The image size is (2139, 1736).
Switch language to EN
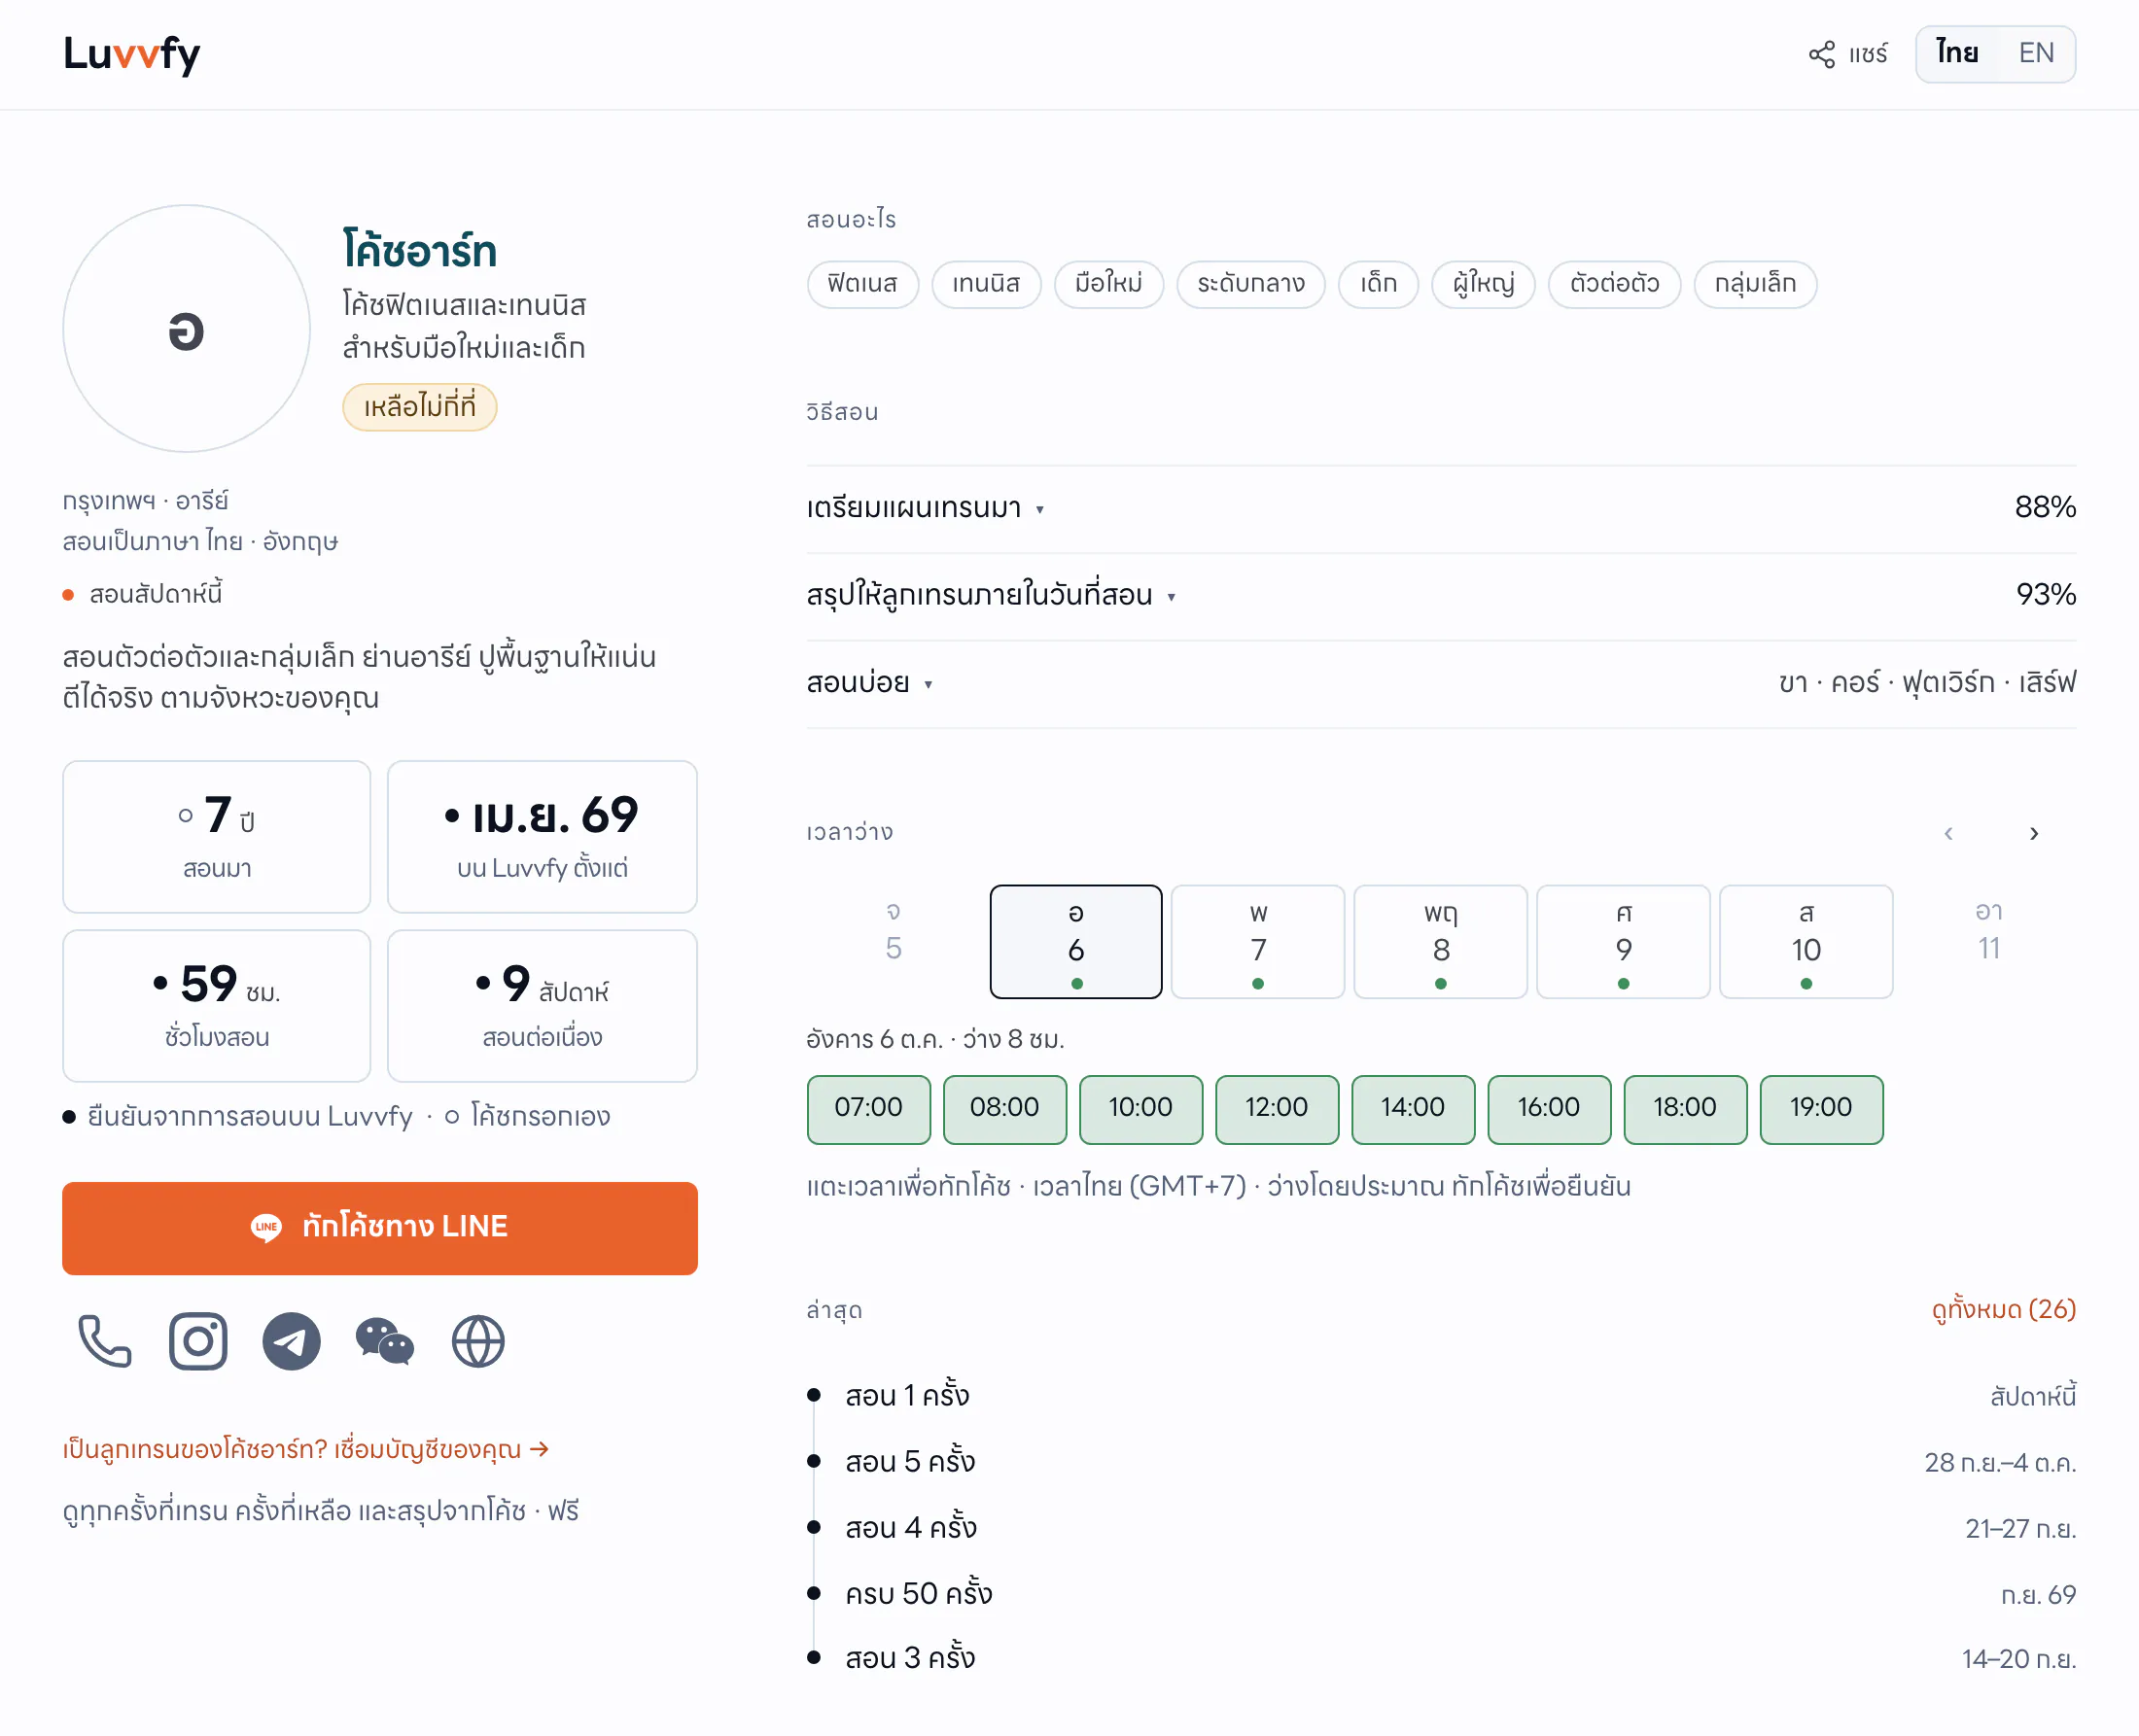(x=2036, y=53)
